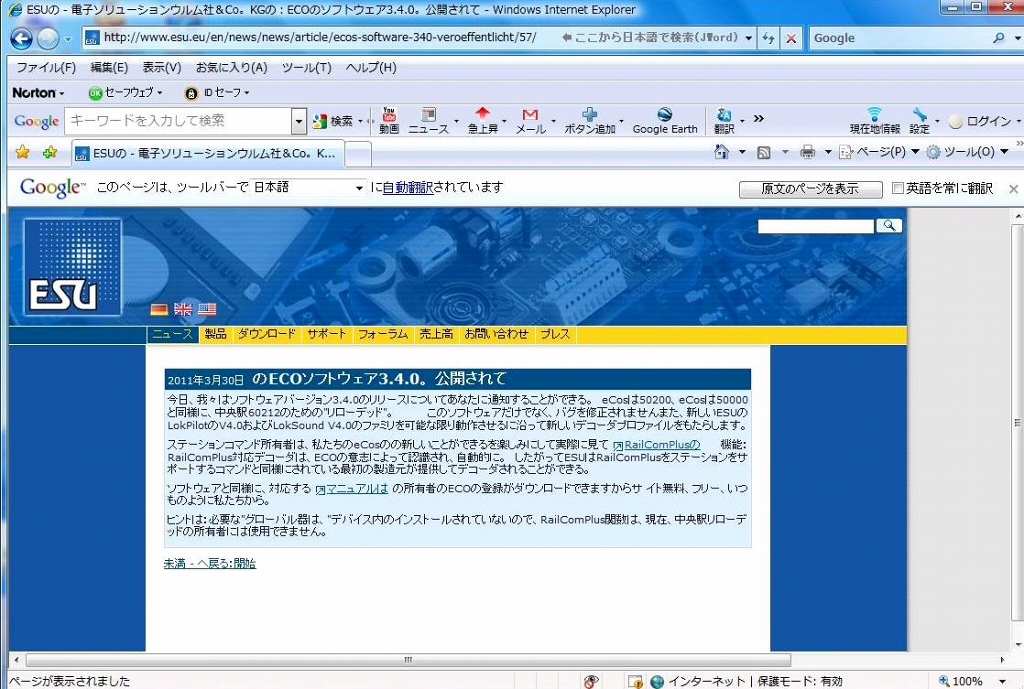Expand the ツール(O) dropdown menu

click(1004, 152)
